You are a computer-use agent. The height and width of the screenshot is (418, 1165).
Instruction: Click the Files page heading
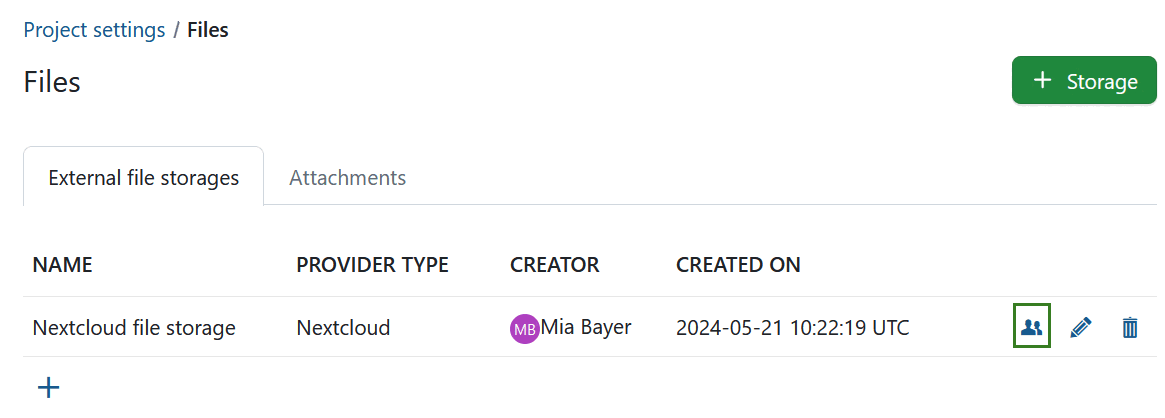[52, 82]
